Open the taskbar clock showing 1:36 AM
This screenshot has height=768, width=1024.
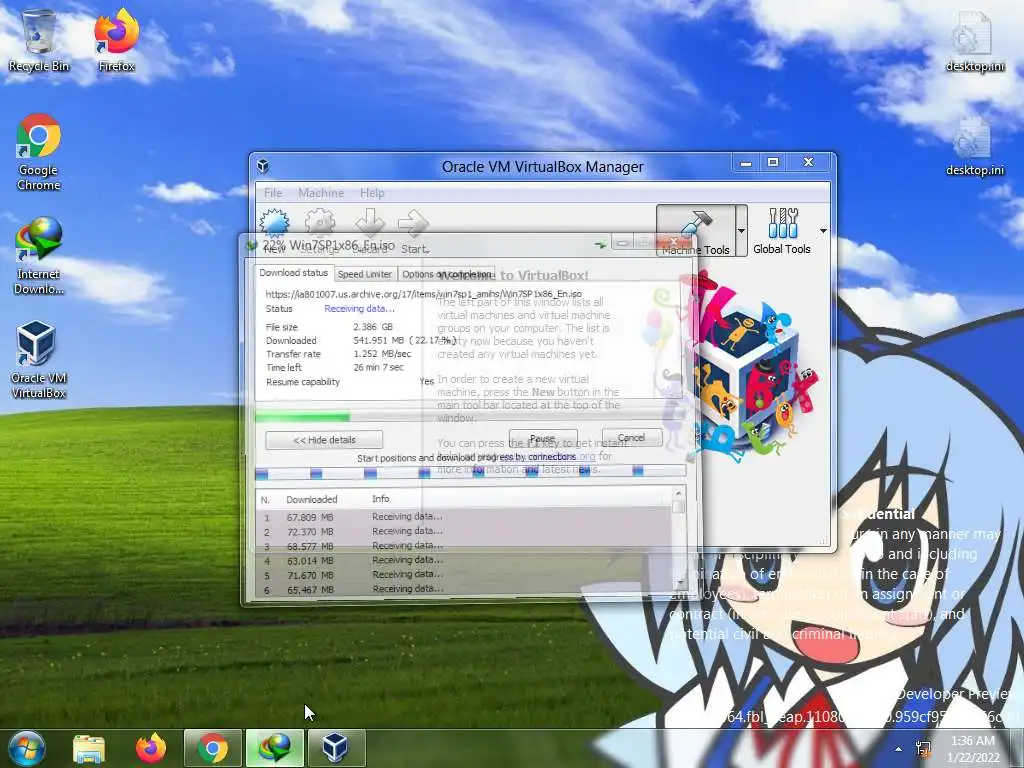973,749
